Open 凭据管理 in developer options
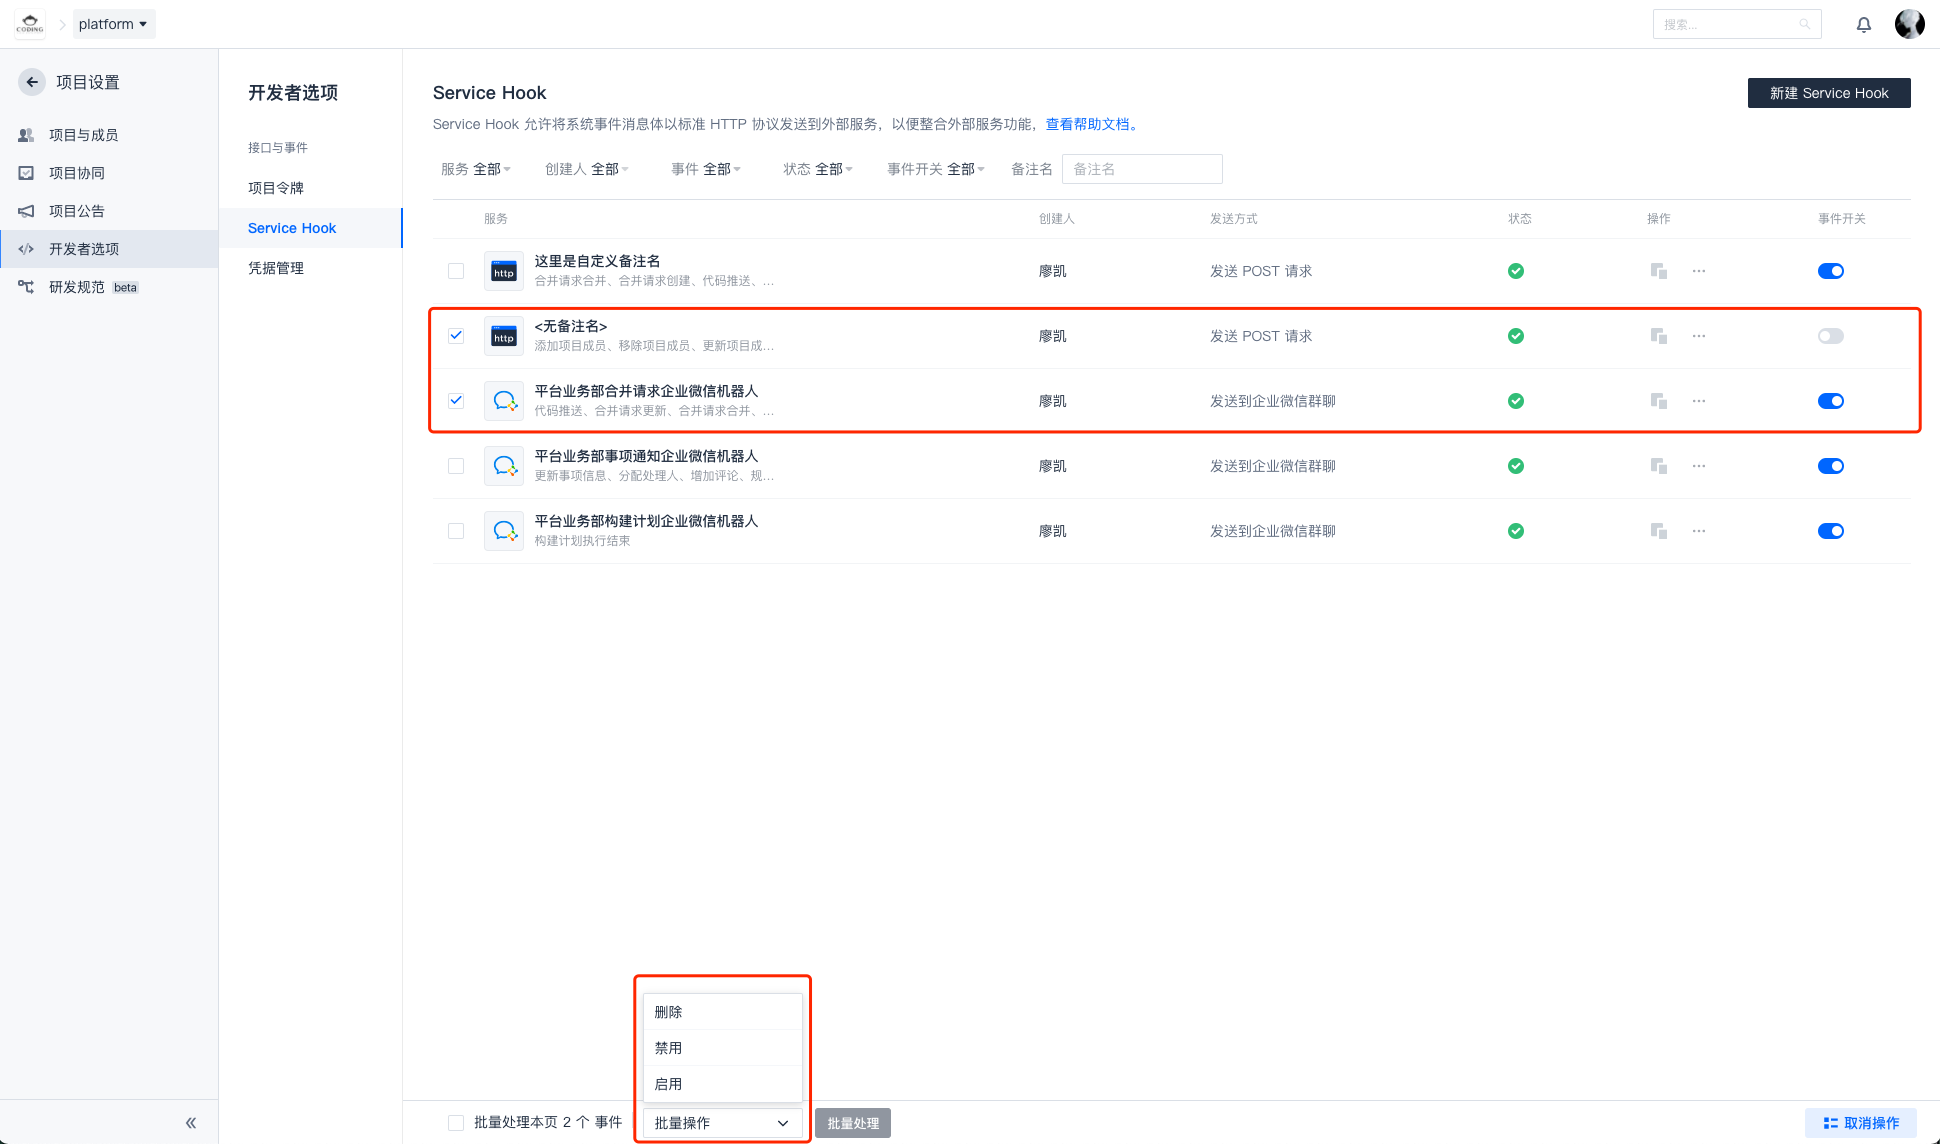 pyautogui.click(x=276, y=268)
